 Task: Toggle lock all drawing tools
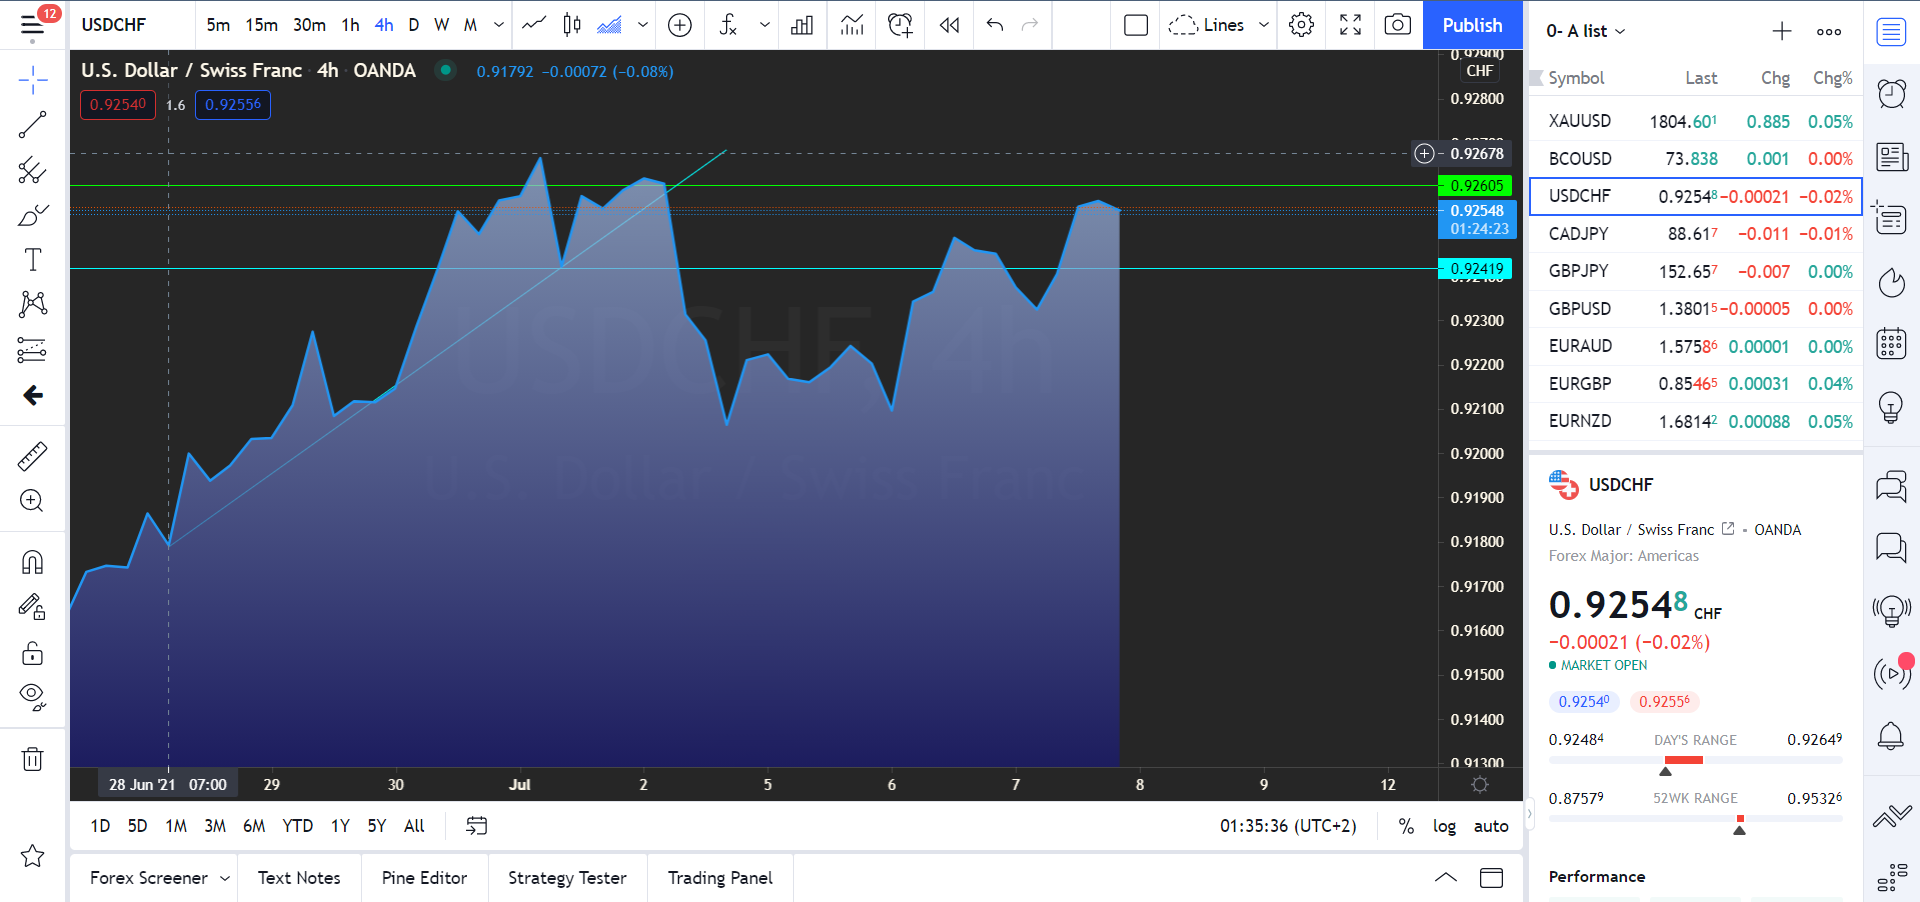coord(32,653)
